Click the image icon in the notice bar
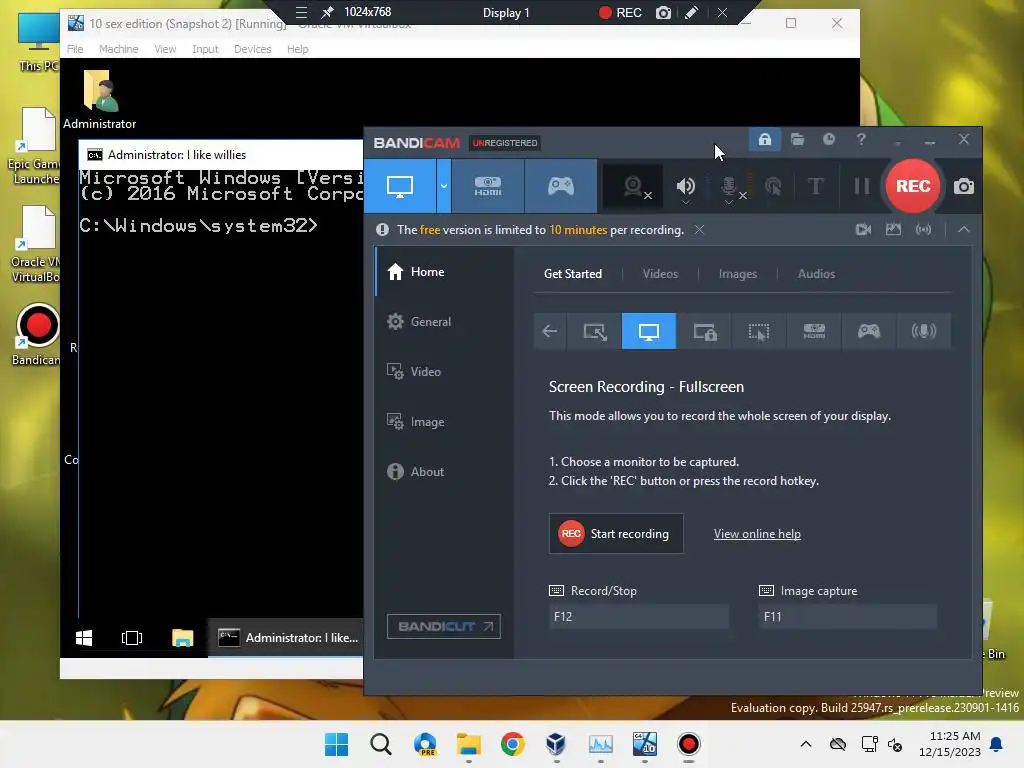 (893, 229)
